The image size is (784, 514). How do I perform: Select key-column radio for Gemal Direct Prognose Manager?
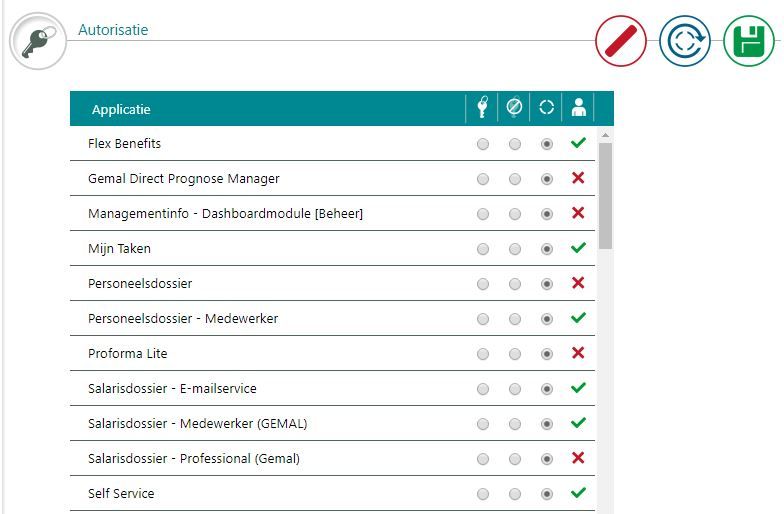[483, 179]
